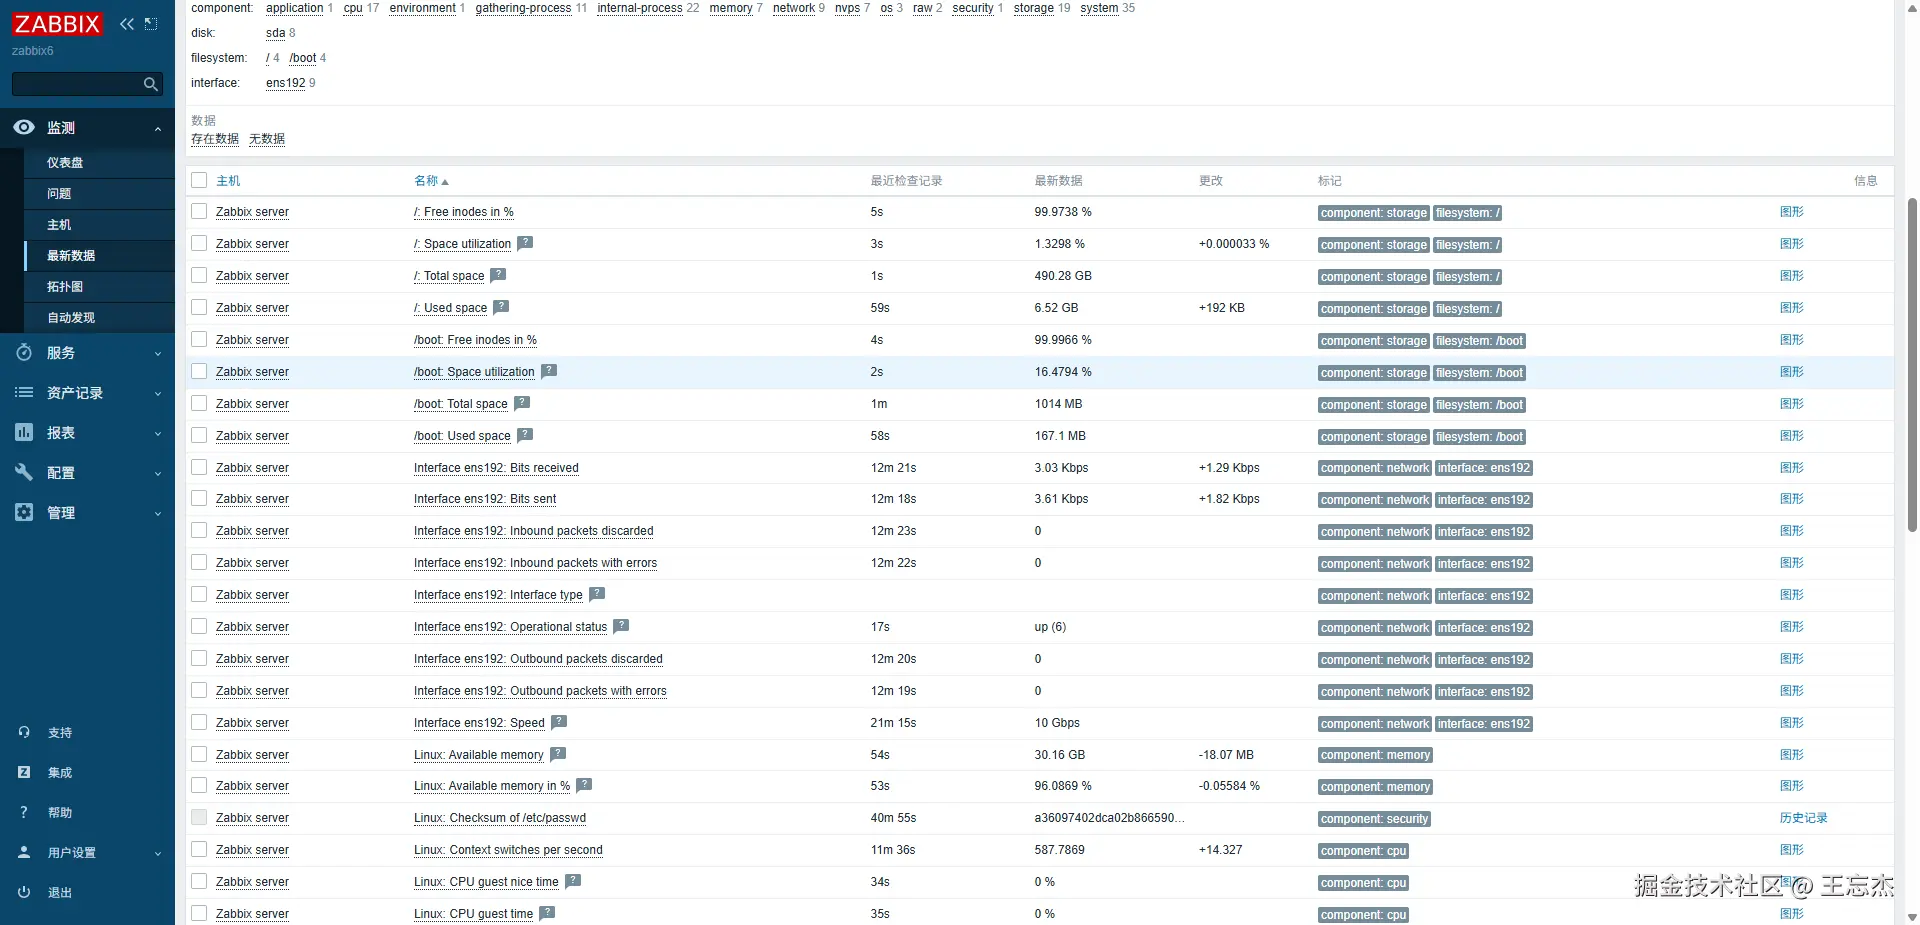Check the Context switches per second row
Image resolution: width=1920 pixels, height=925 pixels.
199,850
